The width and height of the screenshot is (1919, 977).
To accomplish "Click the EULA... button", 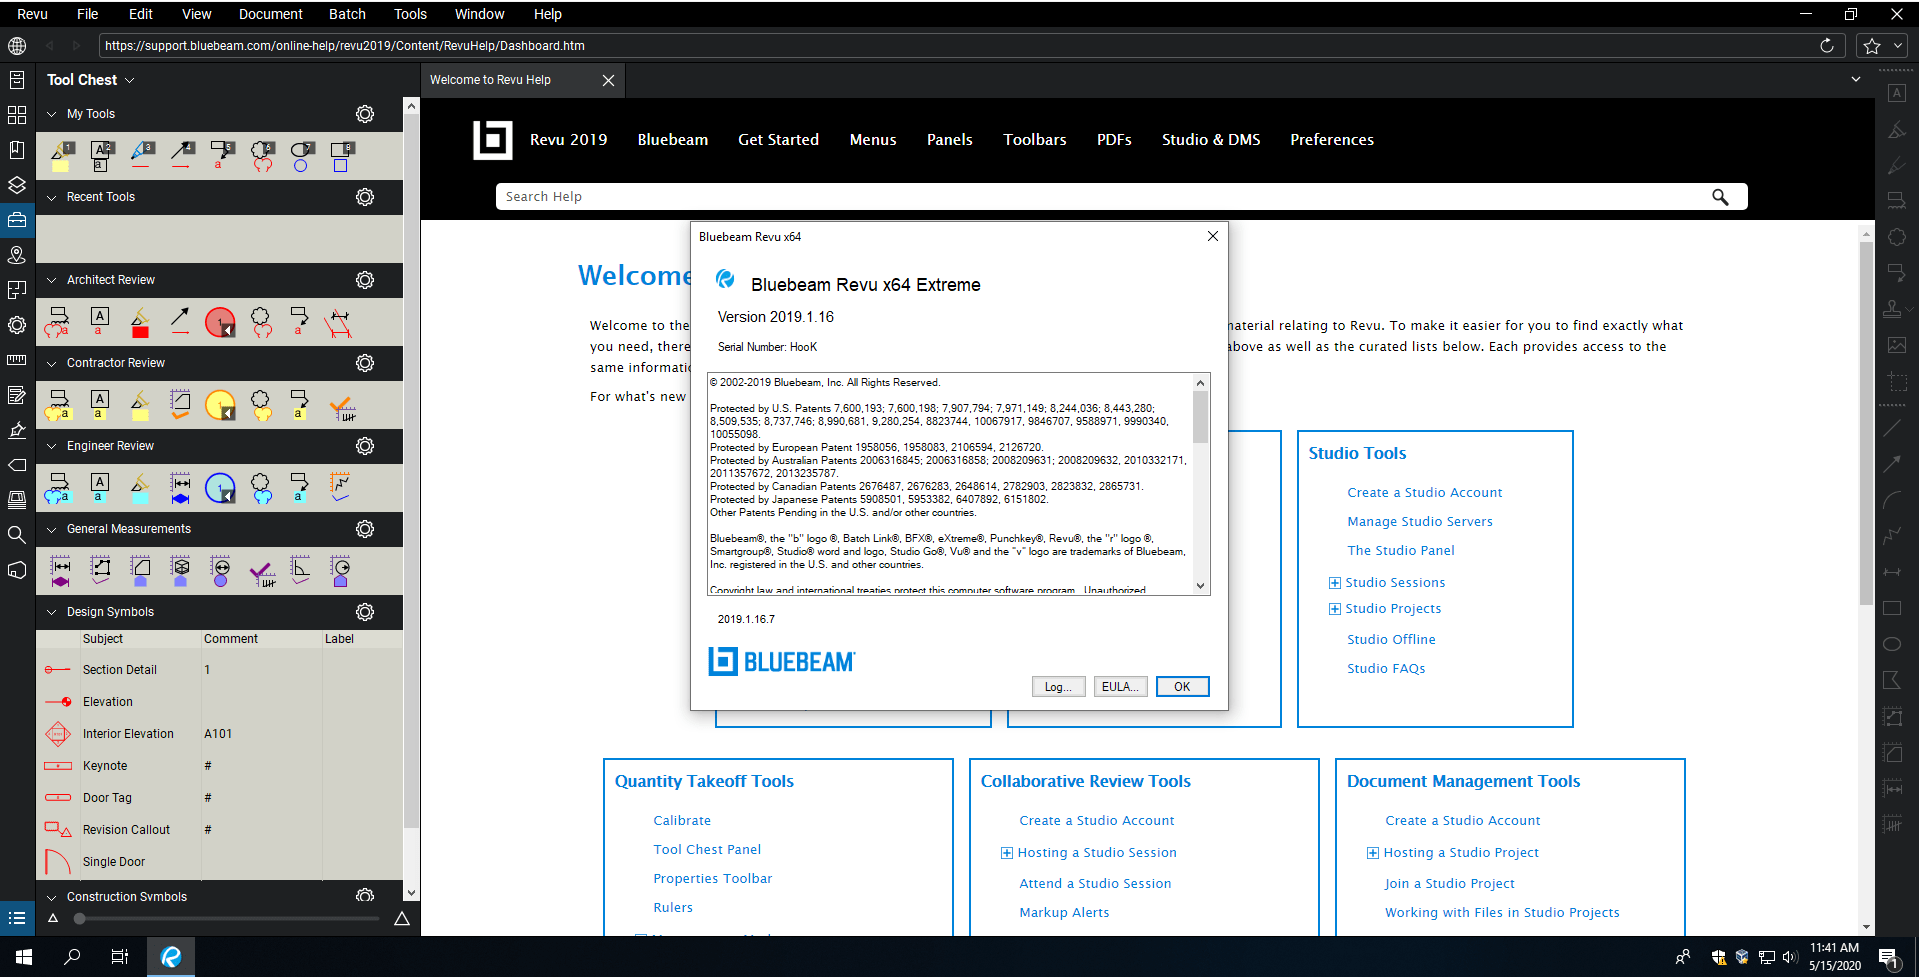I will (1119, 687).
